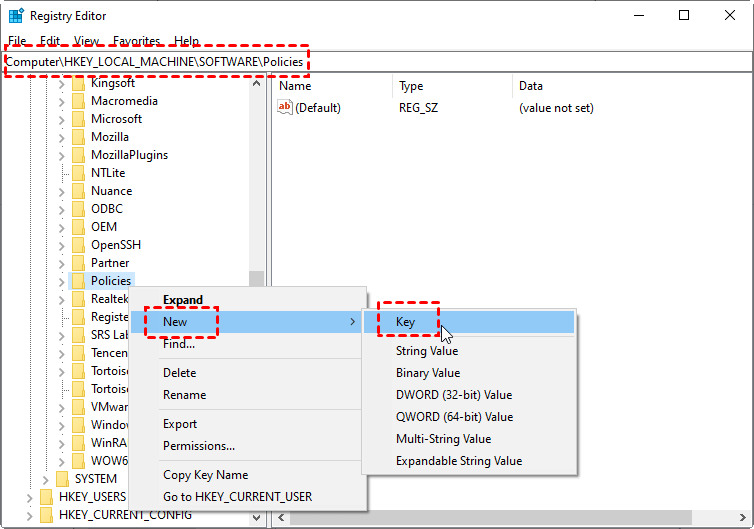Choose Copy Key Name in context menu

click(205, 475)
